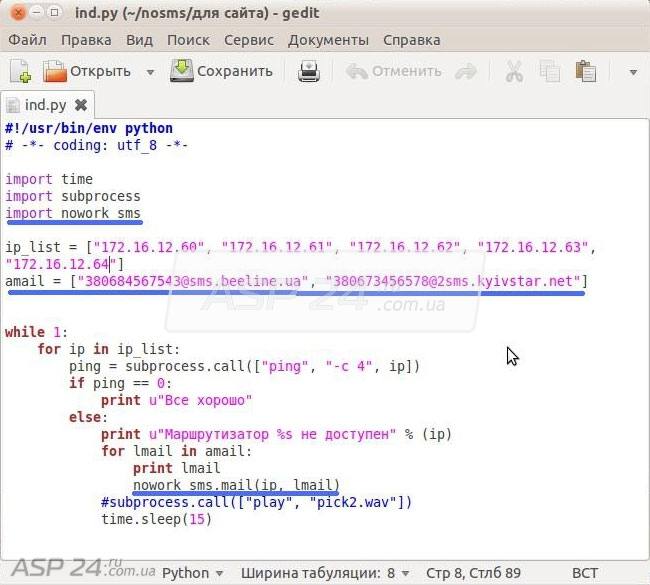Click the Отменить undo button
Viewport: 650px width, 585px height.
click(x=394, y=71)
